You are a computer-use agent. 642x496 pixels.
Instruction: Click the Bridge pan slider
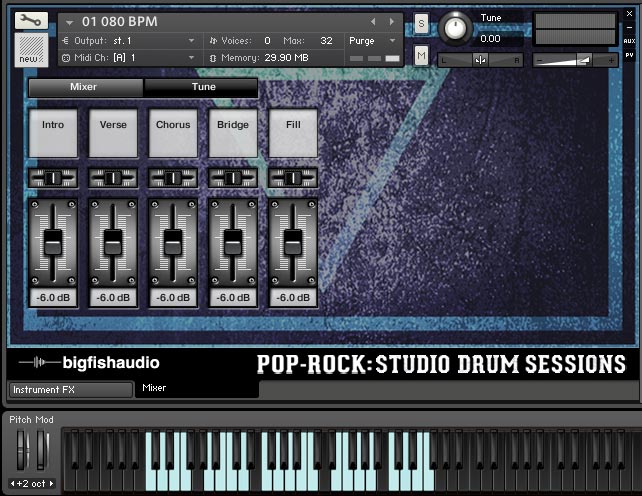(x=233, y=178)
